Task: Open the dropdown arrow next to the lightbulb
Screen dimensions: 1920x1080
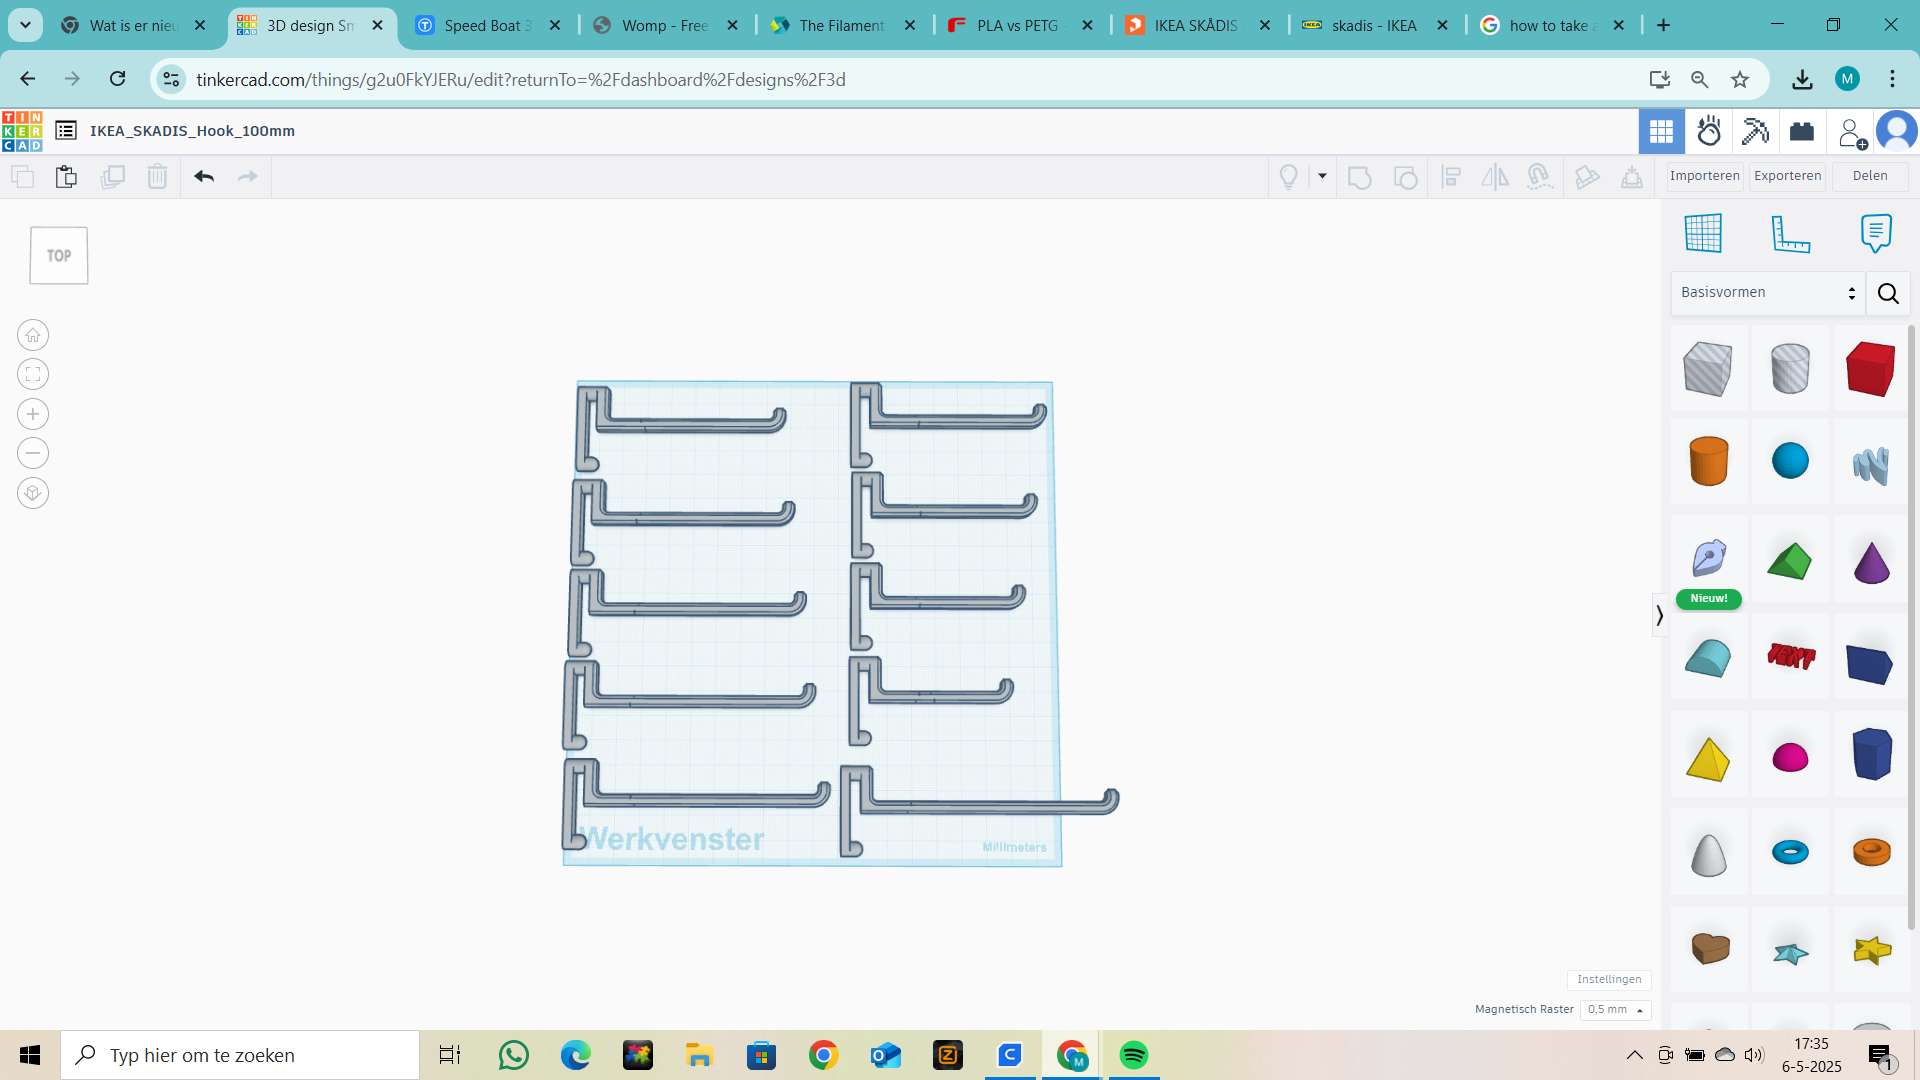Action: [x=1322, y=177]
